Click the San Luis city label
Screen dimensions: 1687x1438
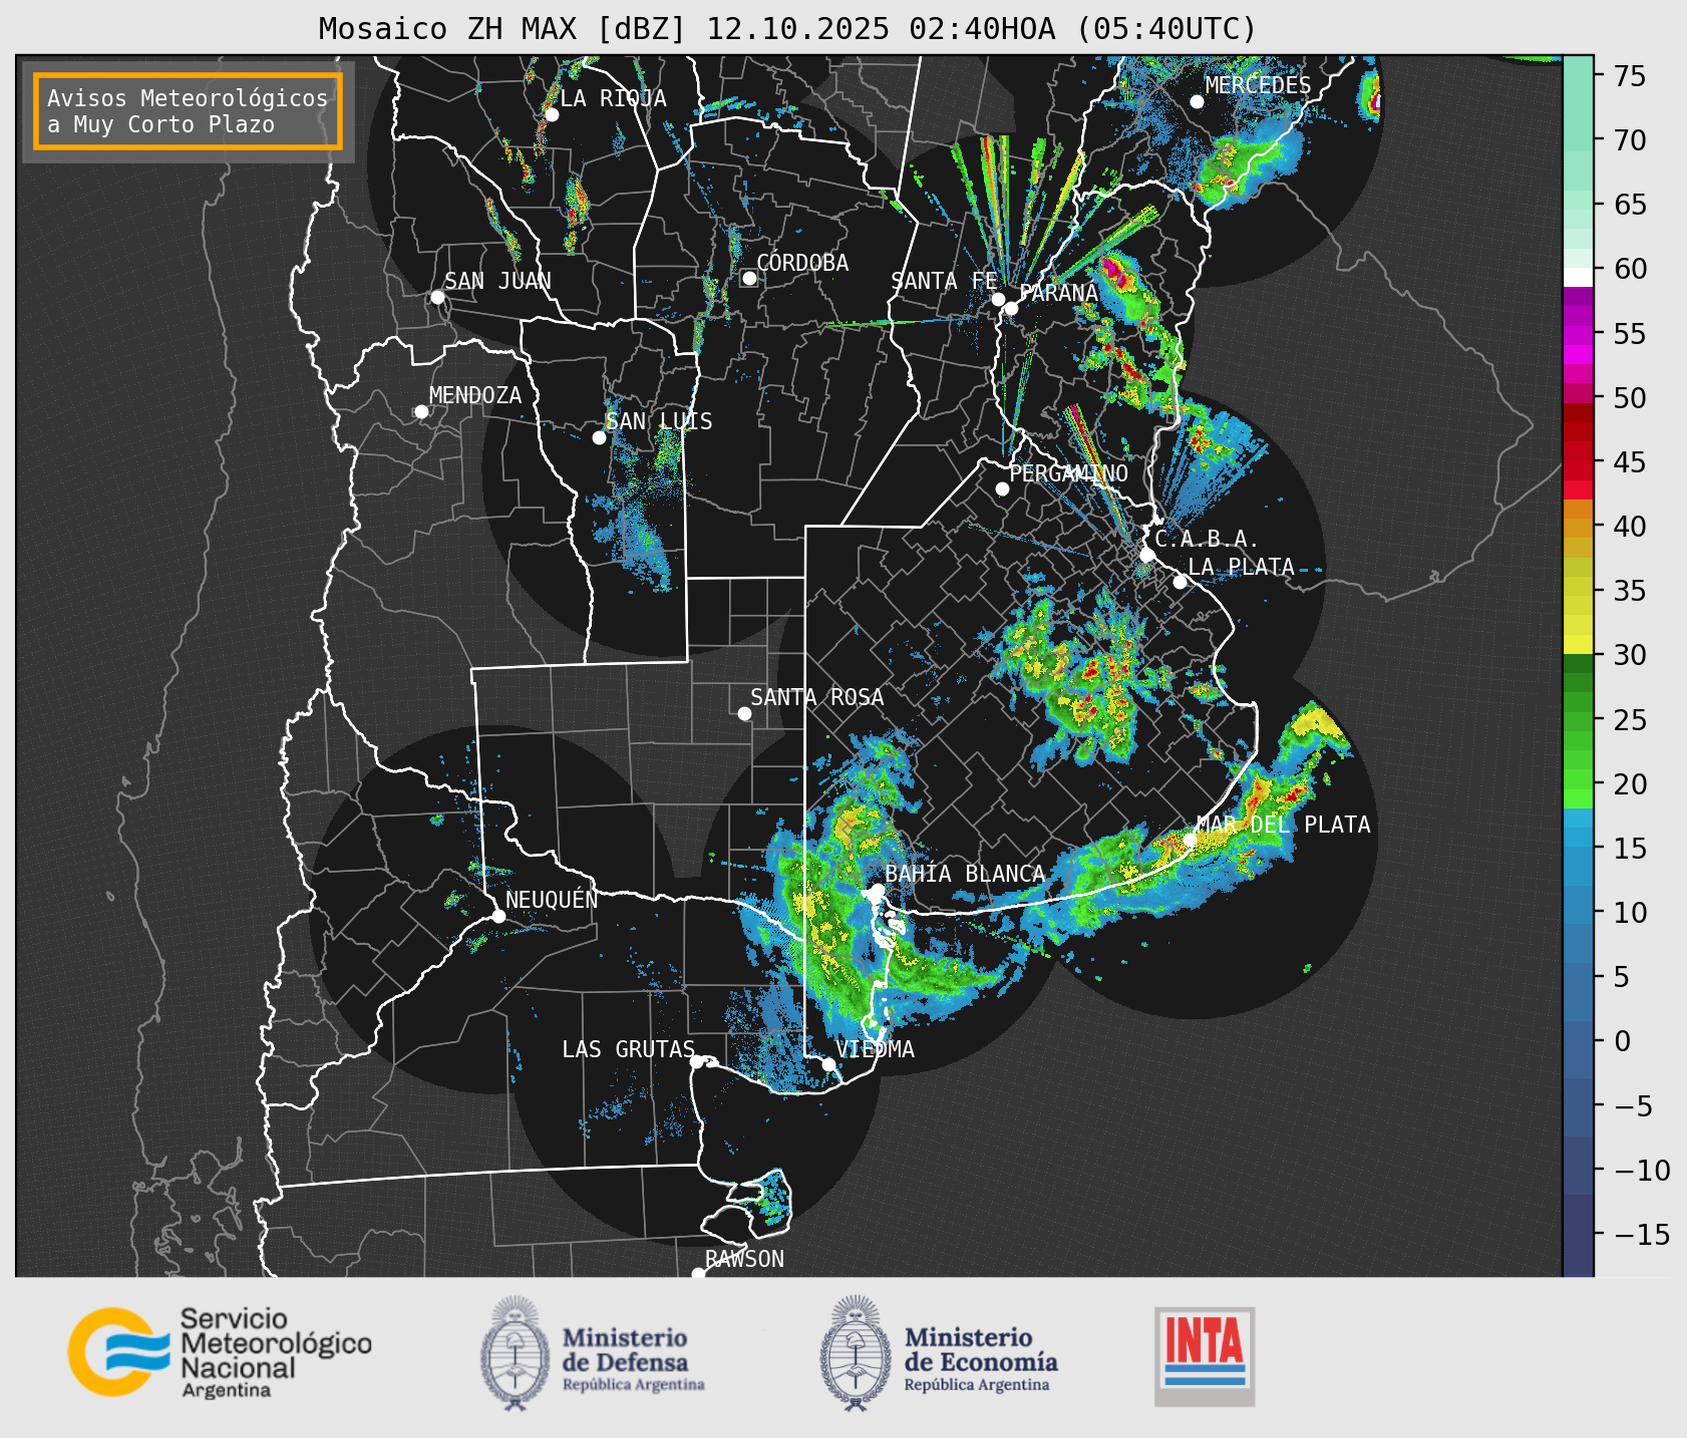point(659,422)
